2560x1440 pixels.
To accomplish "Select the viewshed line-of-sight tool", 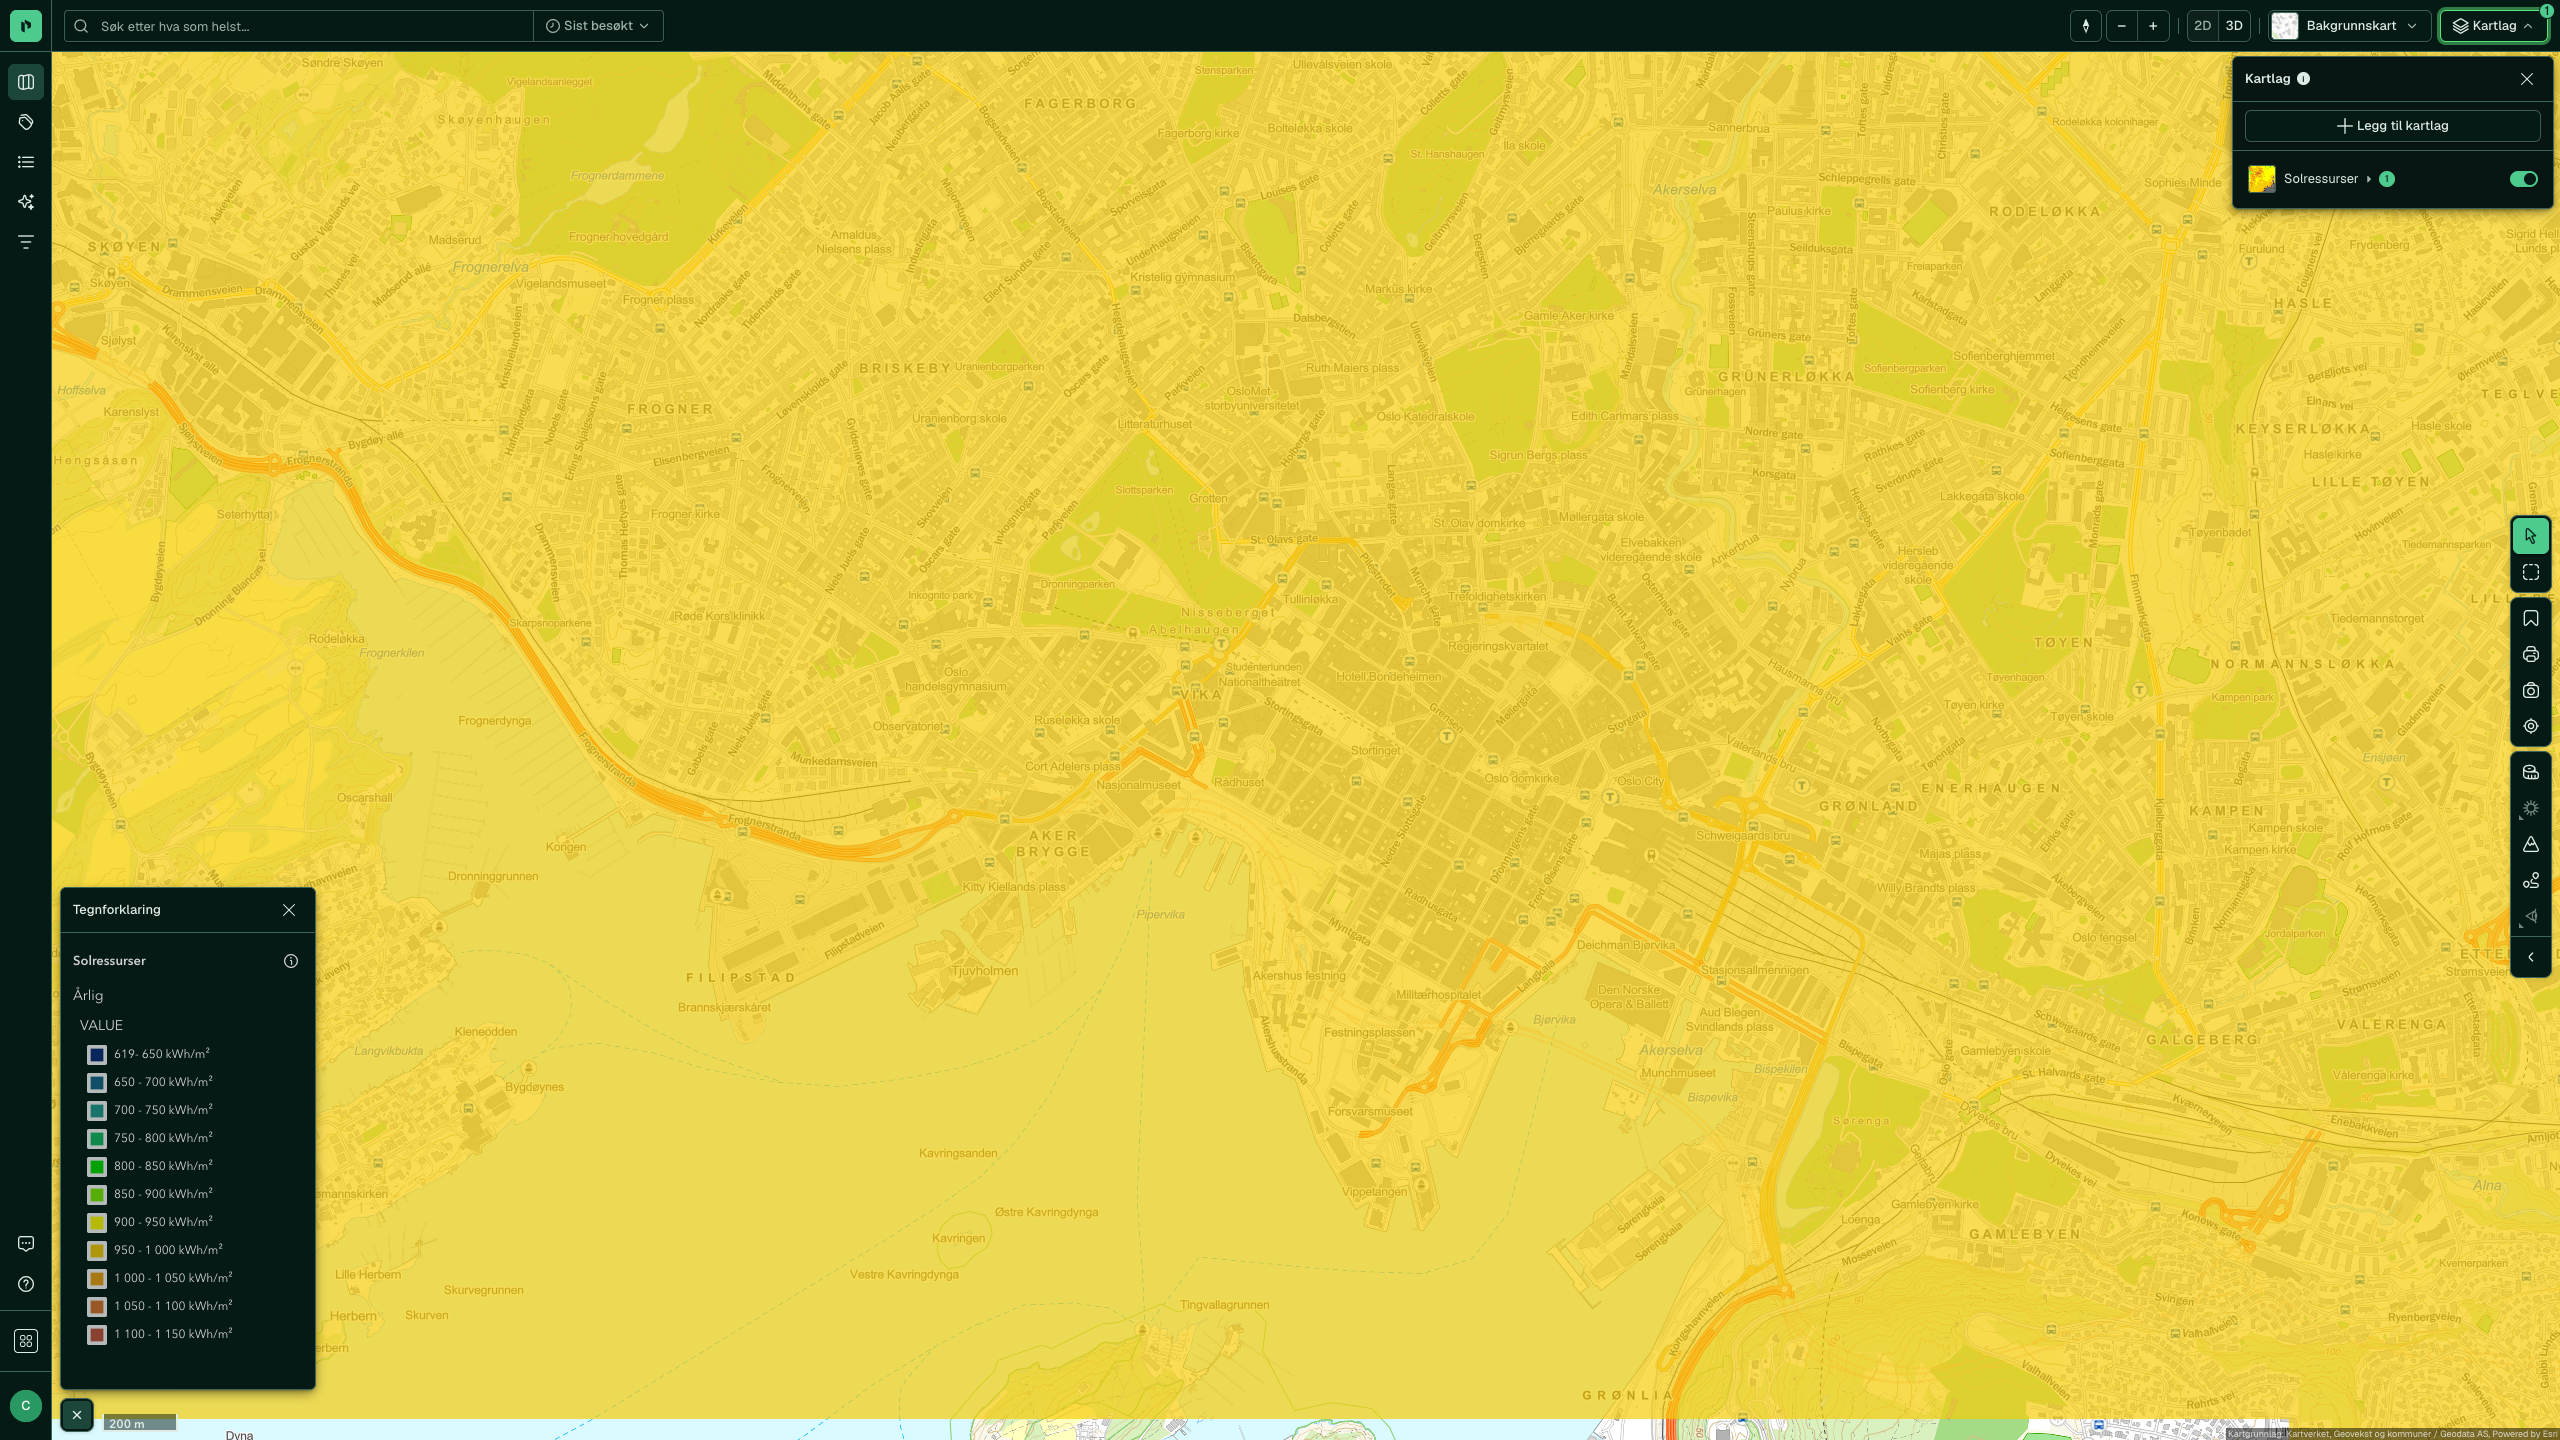I will click(x=2531, y=916).
